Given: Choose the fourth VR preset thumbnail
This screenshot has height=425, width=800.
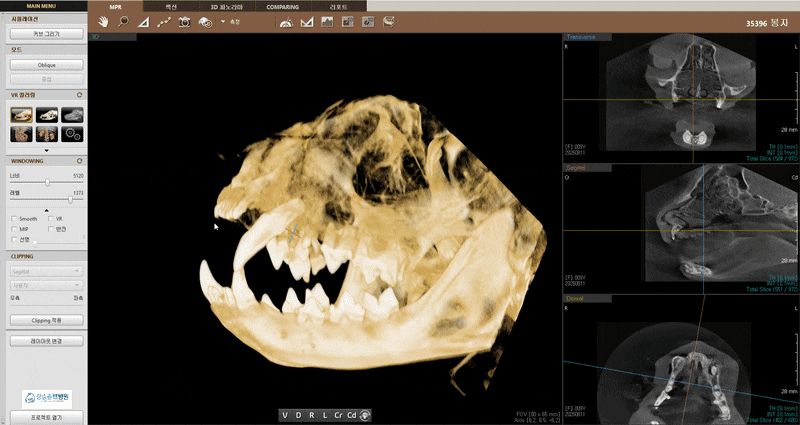Looking at the screenshot, I should click(21, 134).
